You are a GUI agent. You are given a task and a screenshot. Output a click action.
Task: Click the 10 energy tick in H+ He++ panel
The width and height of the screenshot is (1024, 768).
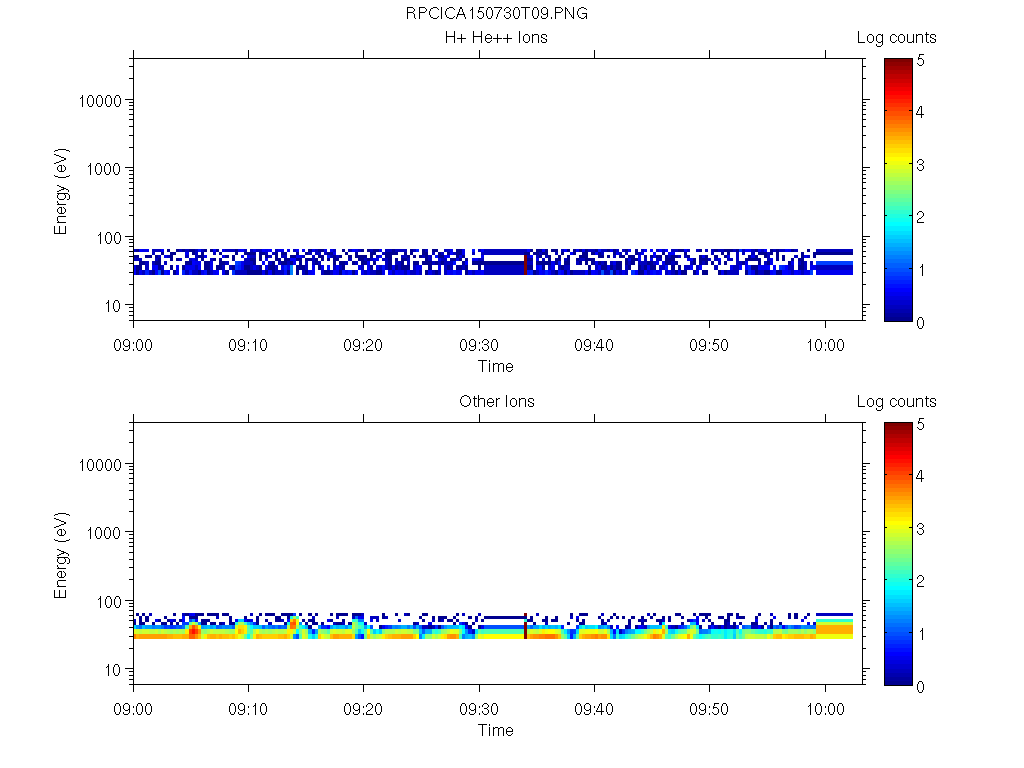[x=113, y=306]
